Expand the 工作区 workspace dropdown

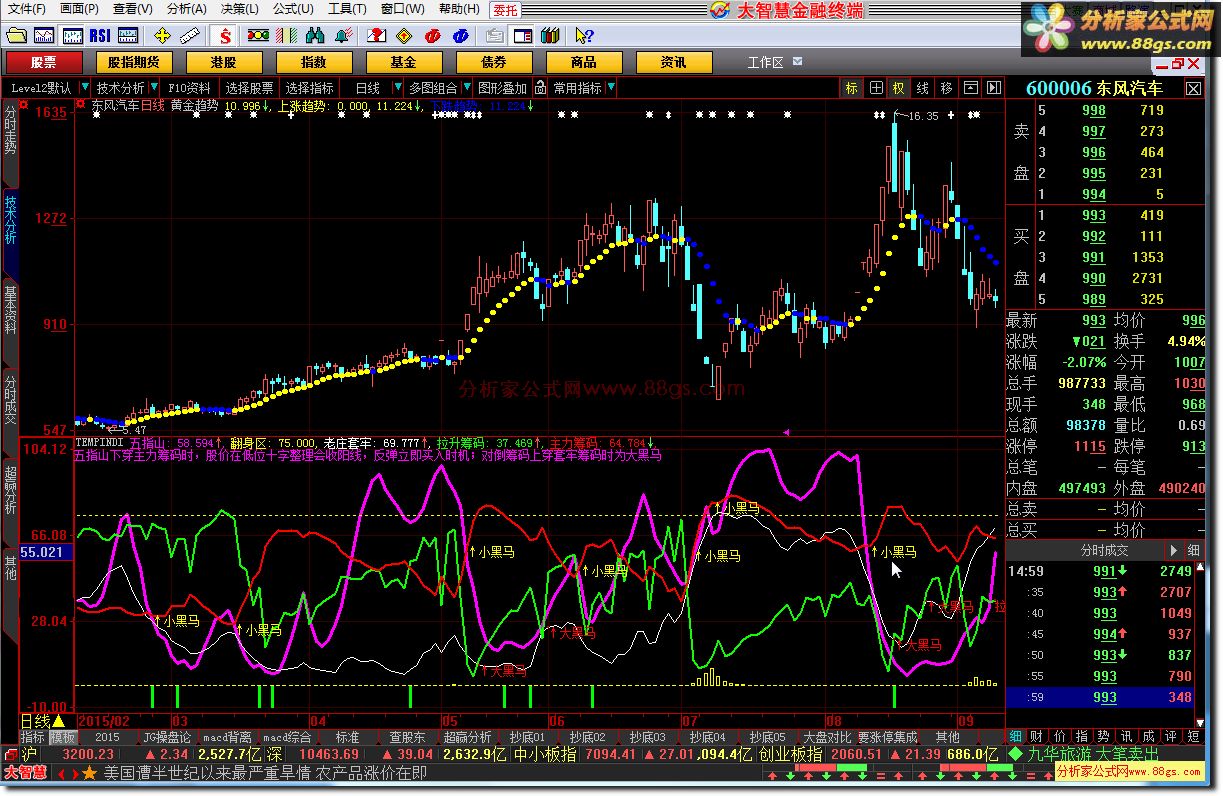coord(797,62)
